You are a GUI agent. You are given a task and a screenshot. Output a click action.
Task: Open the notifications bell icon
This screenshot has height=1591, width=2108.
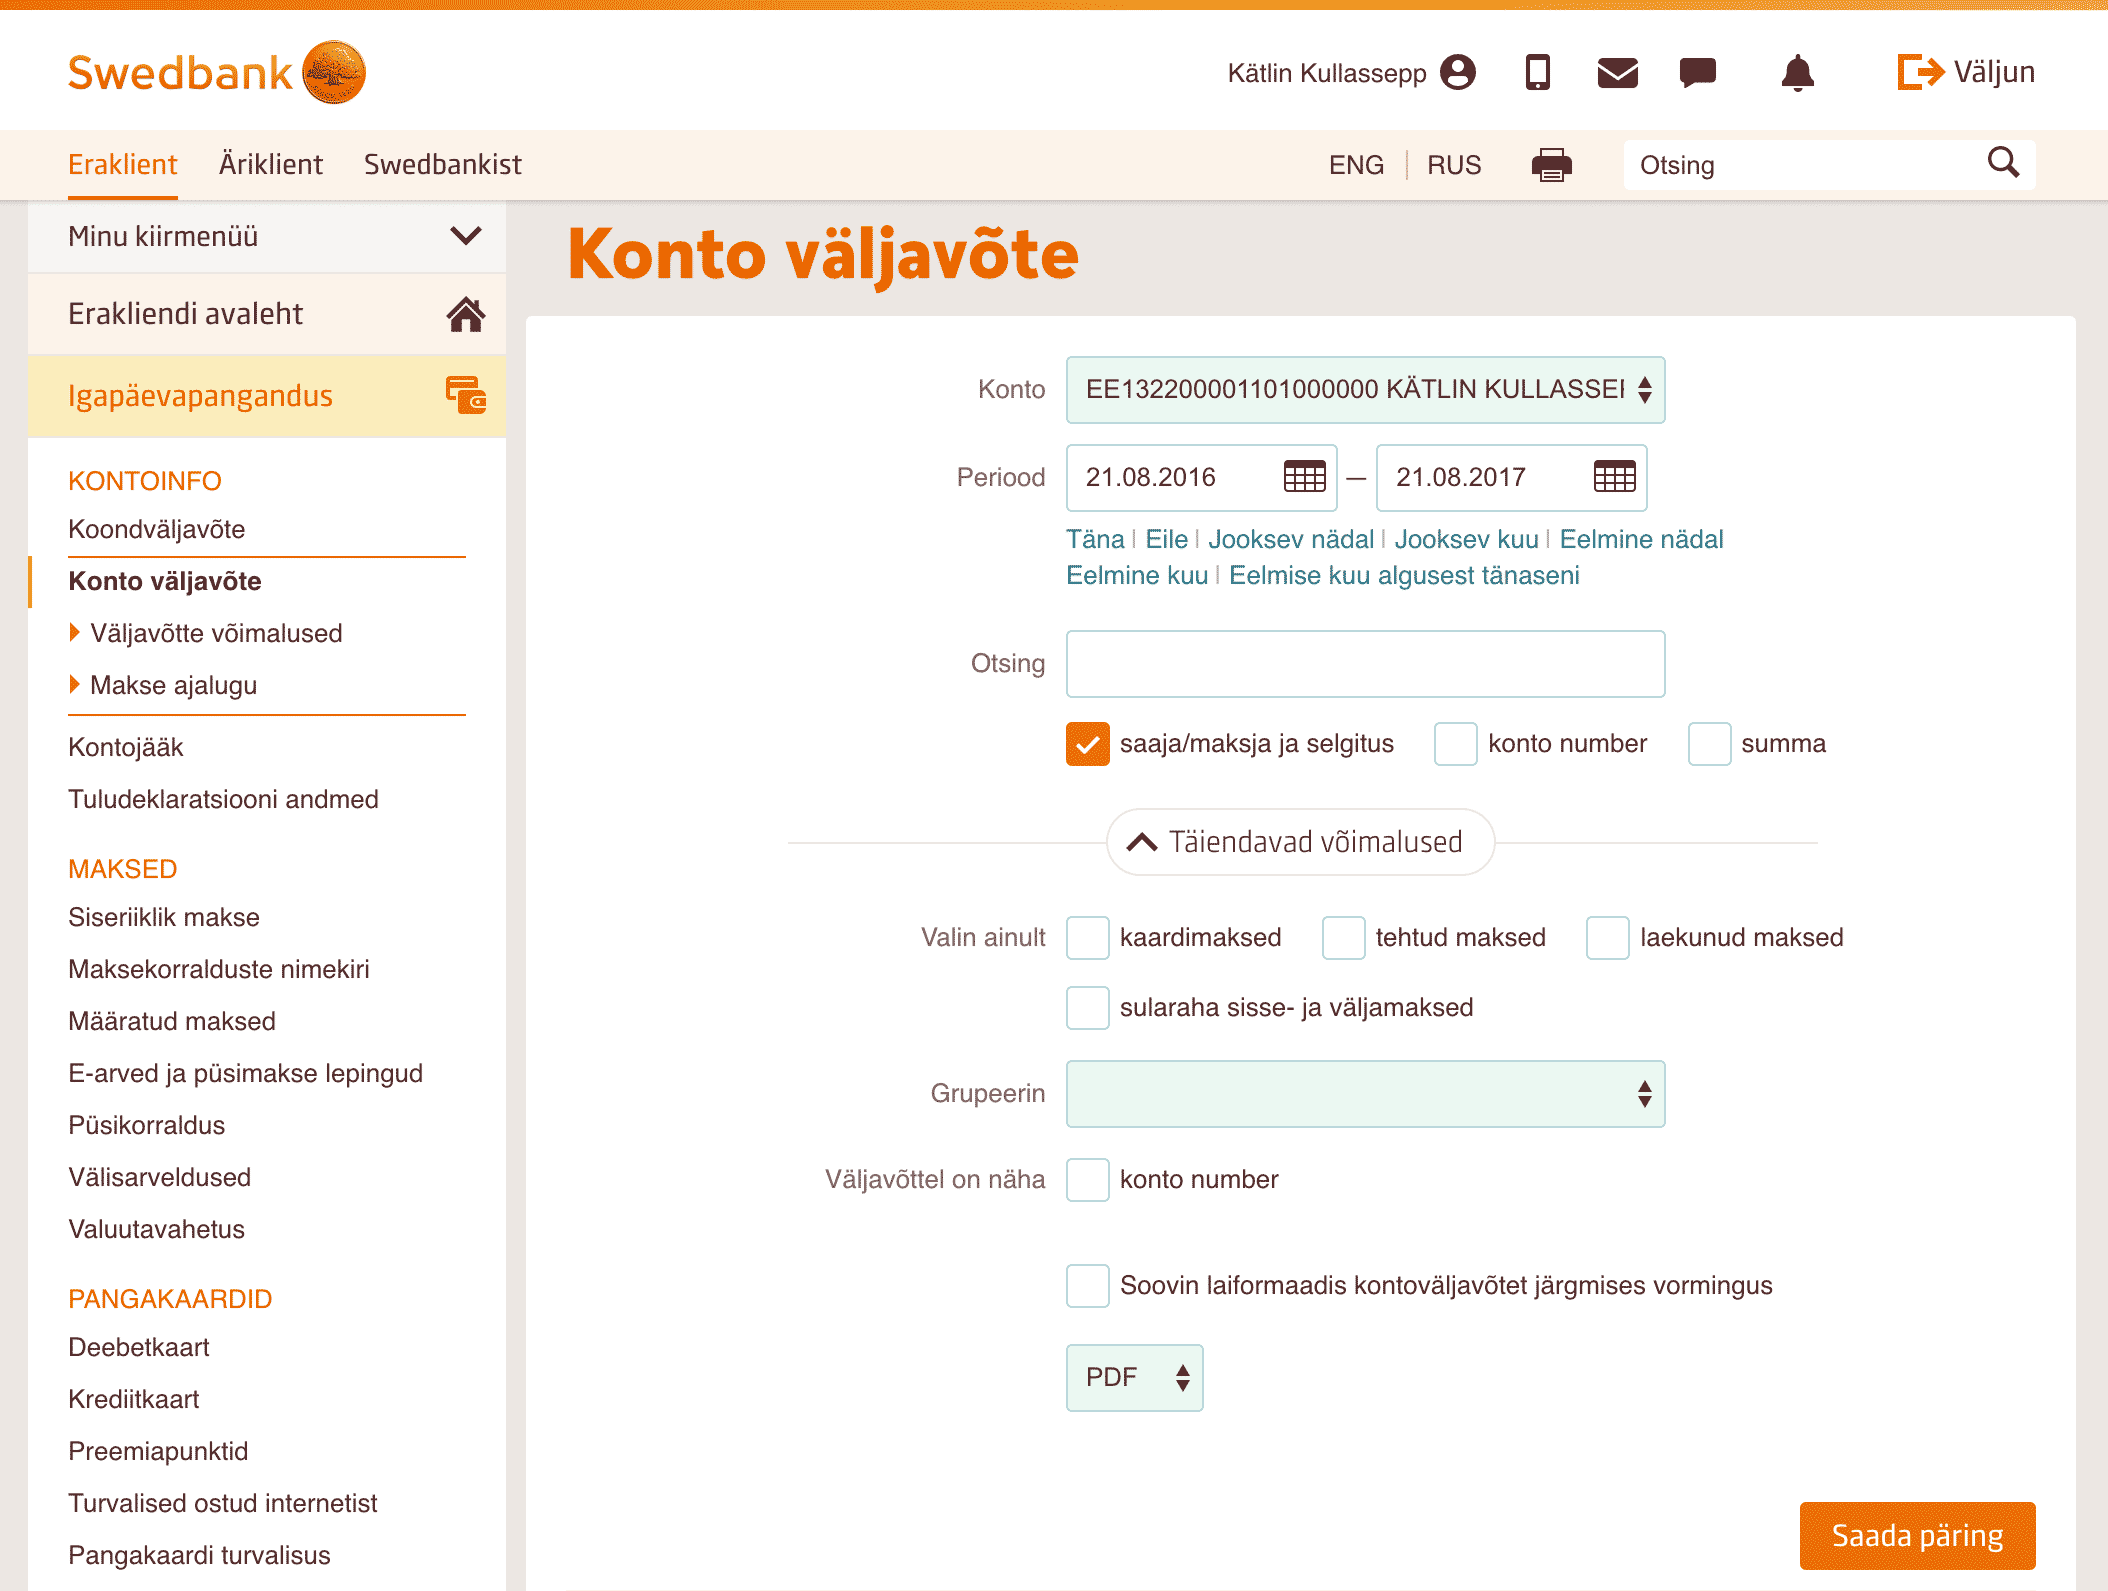[1797, 72]
